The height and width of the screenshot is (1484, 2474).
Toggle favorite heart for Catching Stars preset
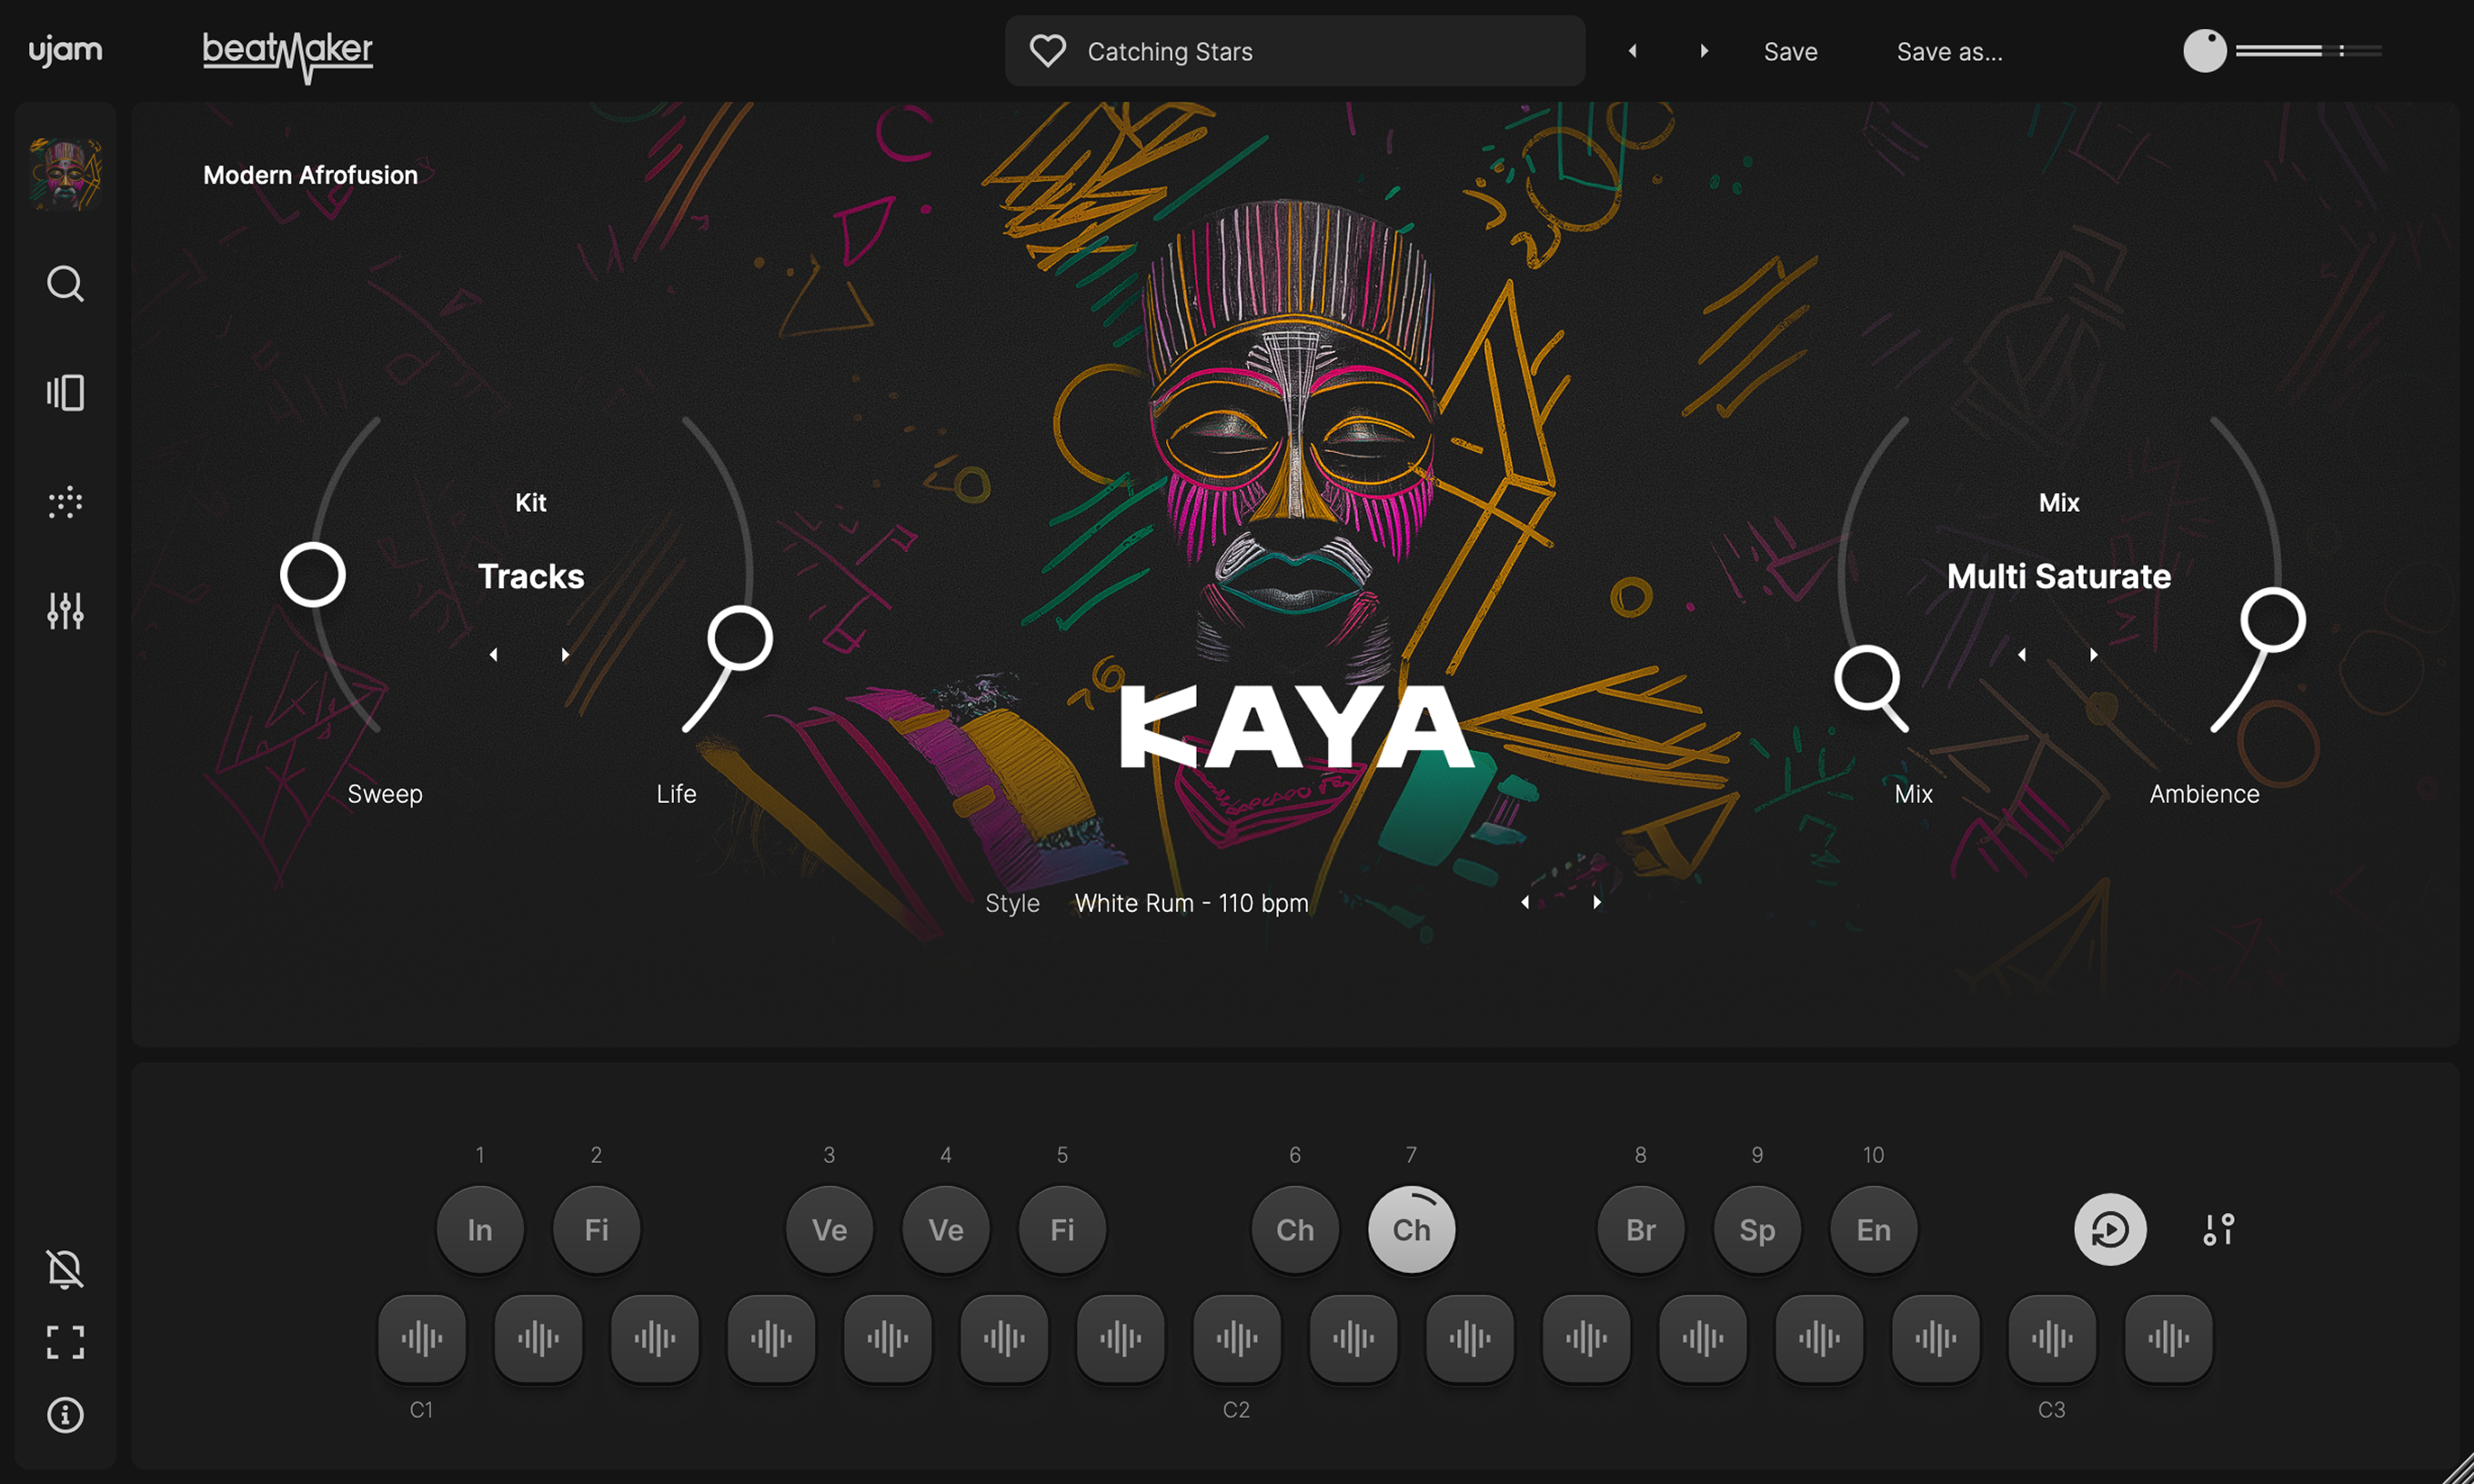click(x=1047, y=50)
